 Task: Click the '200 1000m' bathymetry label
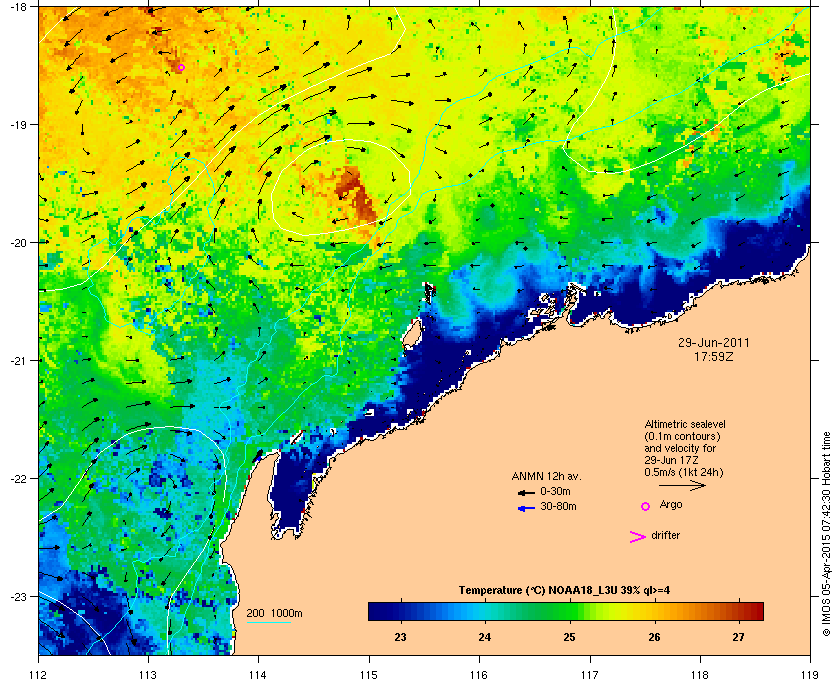point(274,614)
